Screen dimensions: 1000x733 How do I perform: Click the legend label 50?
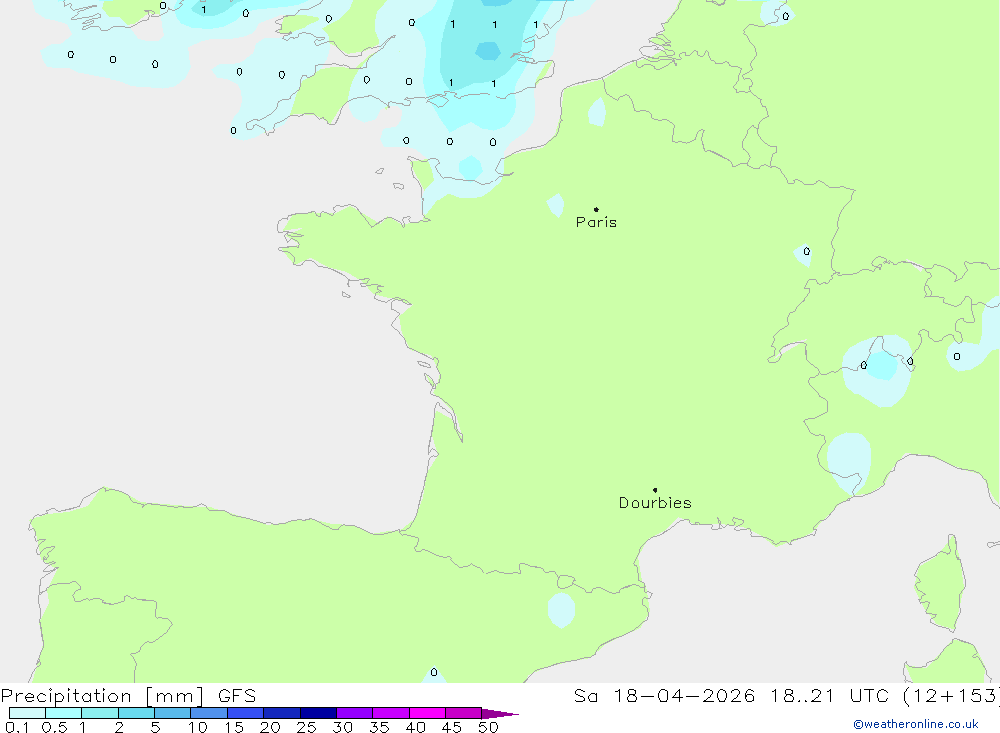488,727
